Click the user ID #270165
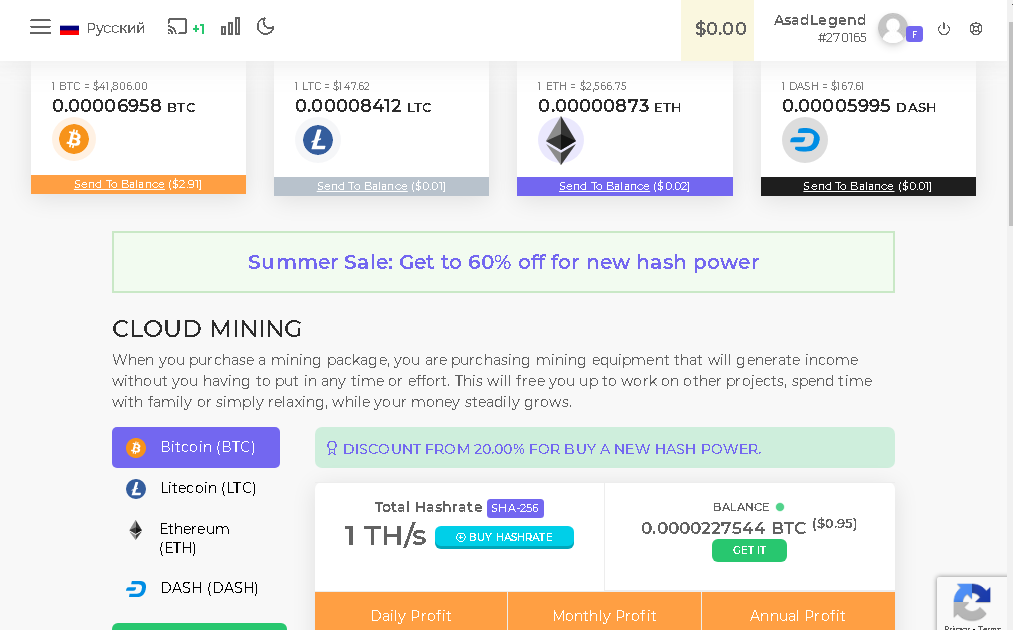This screenshot has height=630, width=1013. (x=842, y=37)
